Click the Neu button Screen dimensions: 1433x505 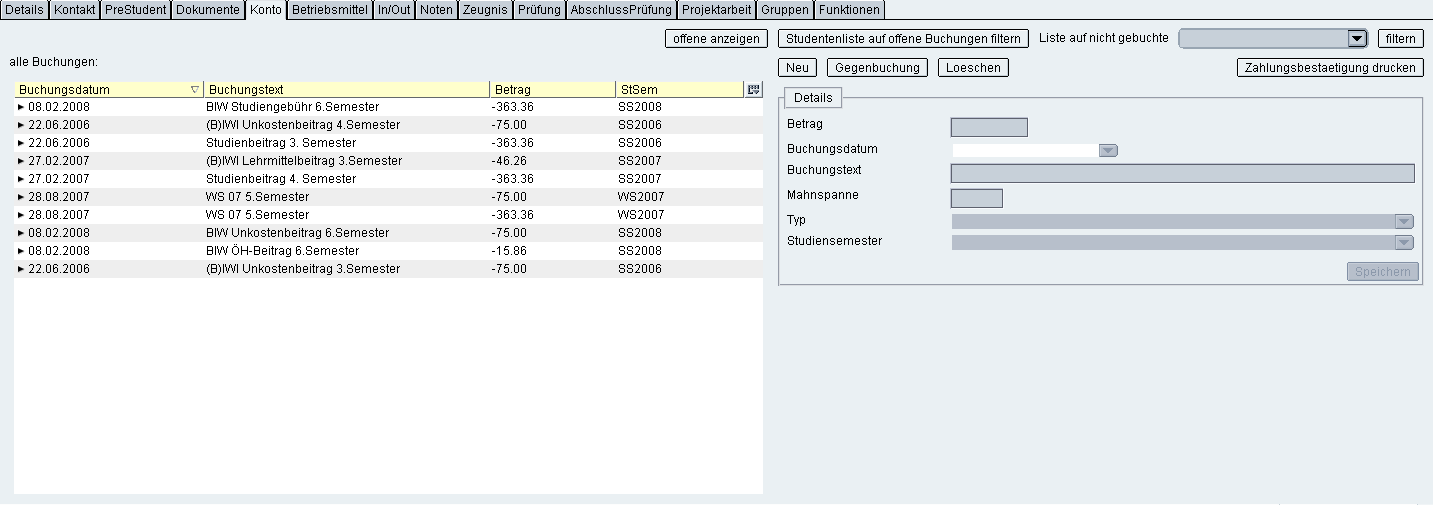pyautogui.click(x=797, y=68)
